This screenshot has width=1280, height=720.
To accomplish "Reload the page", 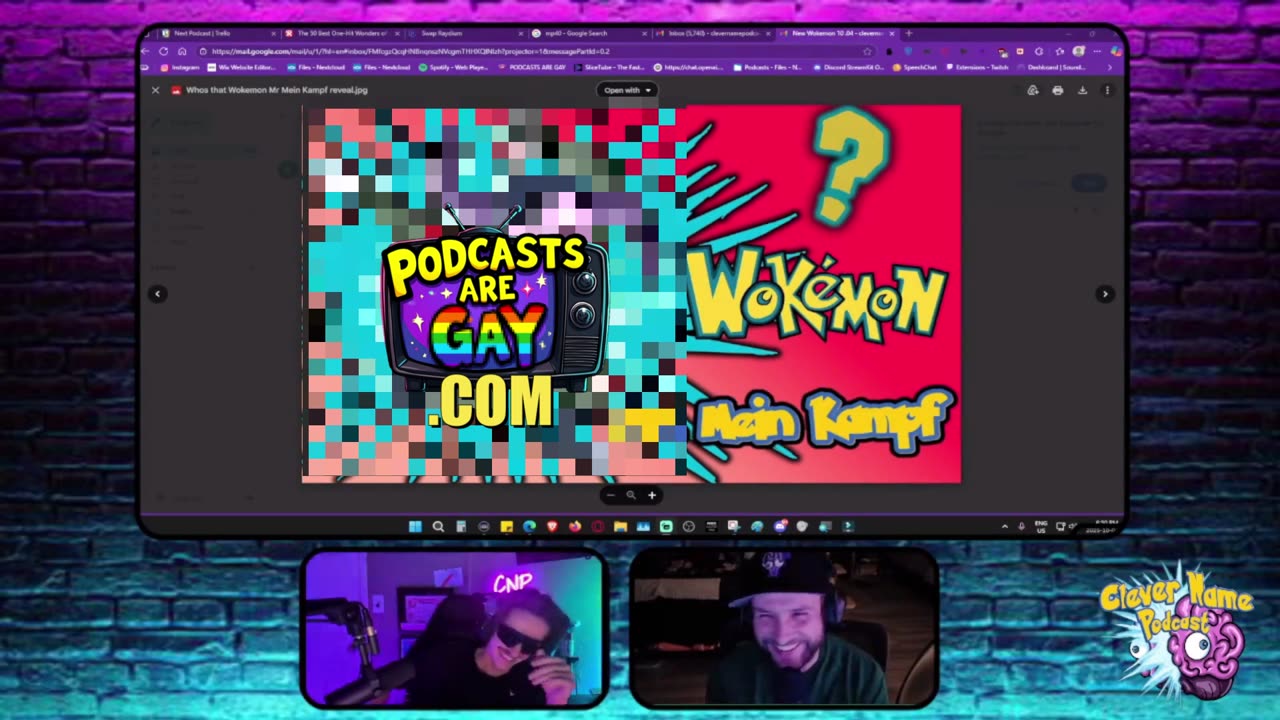I will pyautogui.click(x=163, y=51).
